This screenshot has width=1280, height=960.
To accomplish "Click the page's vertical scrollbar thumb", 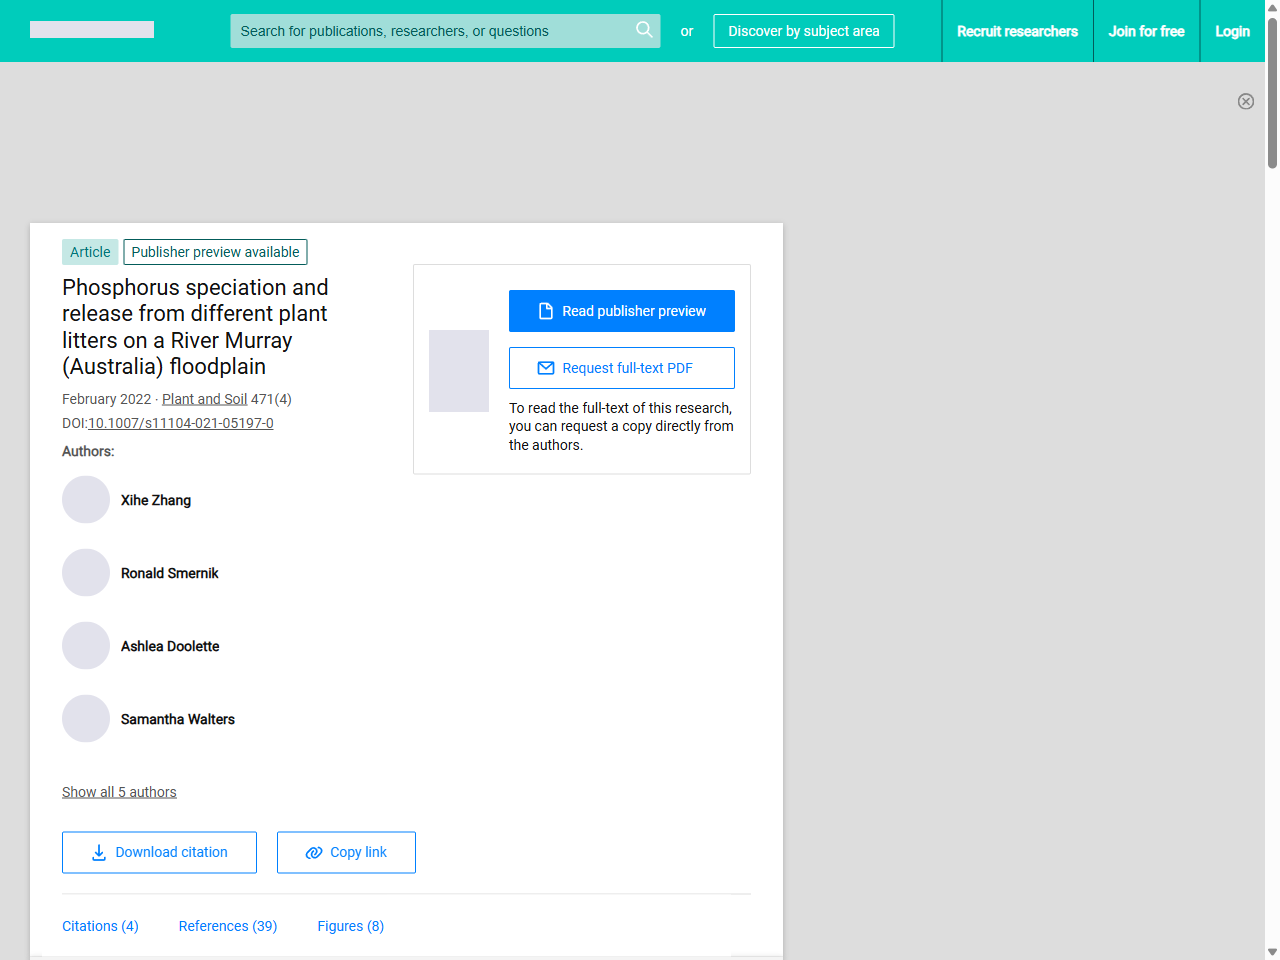I will point(1272,90).
